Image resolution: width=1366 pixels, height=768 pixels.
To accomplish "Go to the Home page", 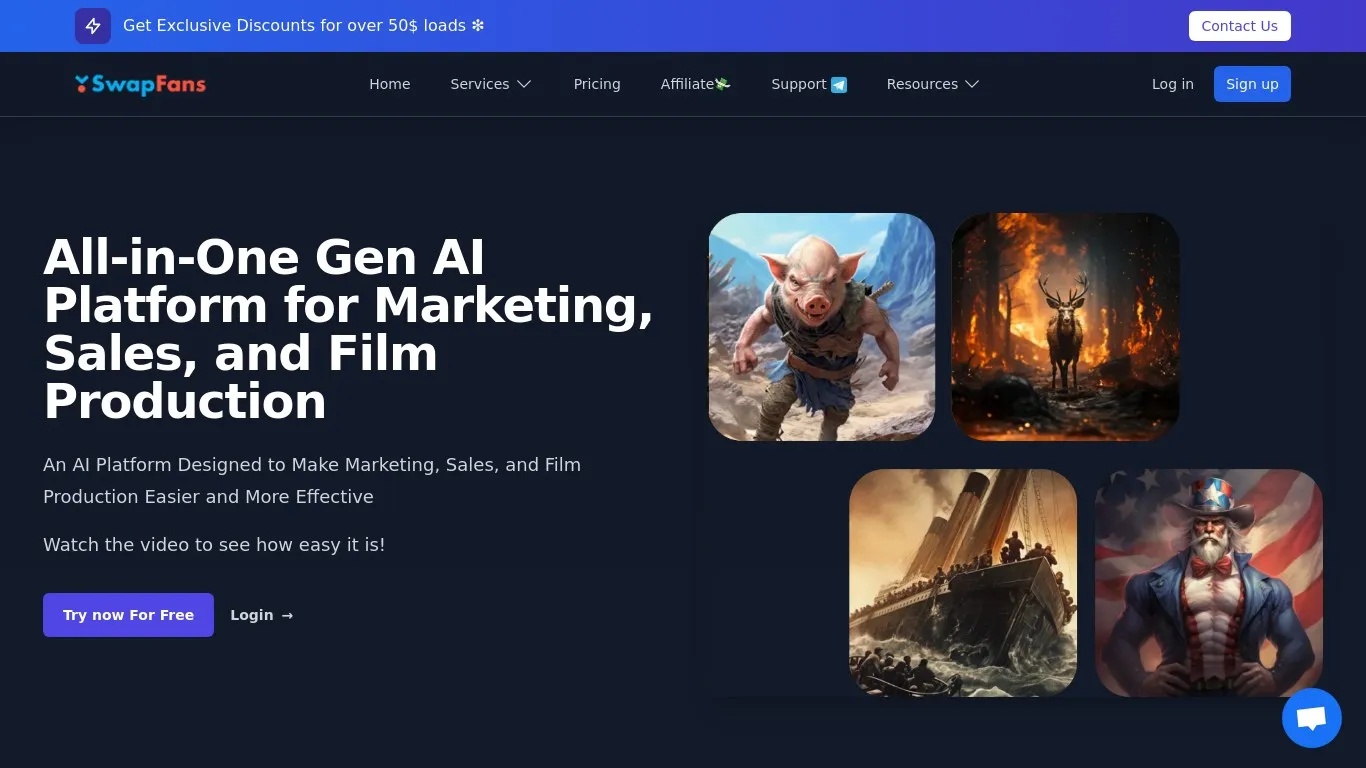I will click(x=389, y=84).
